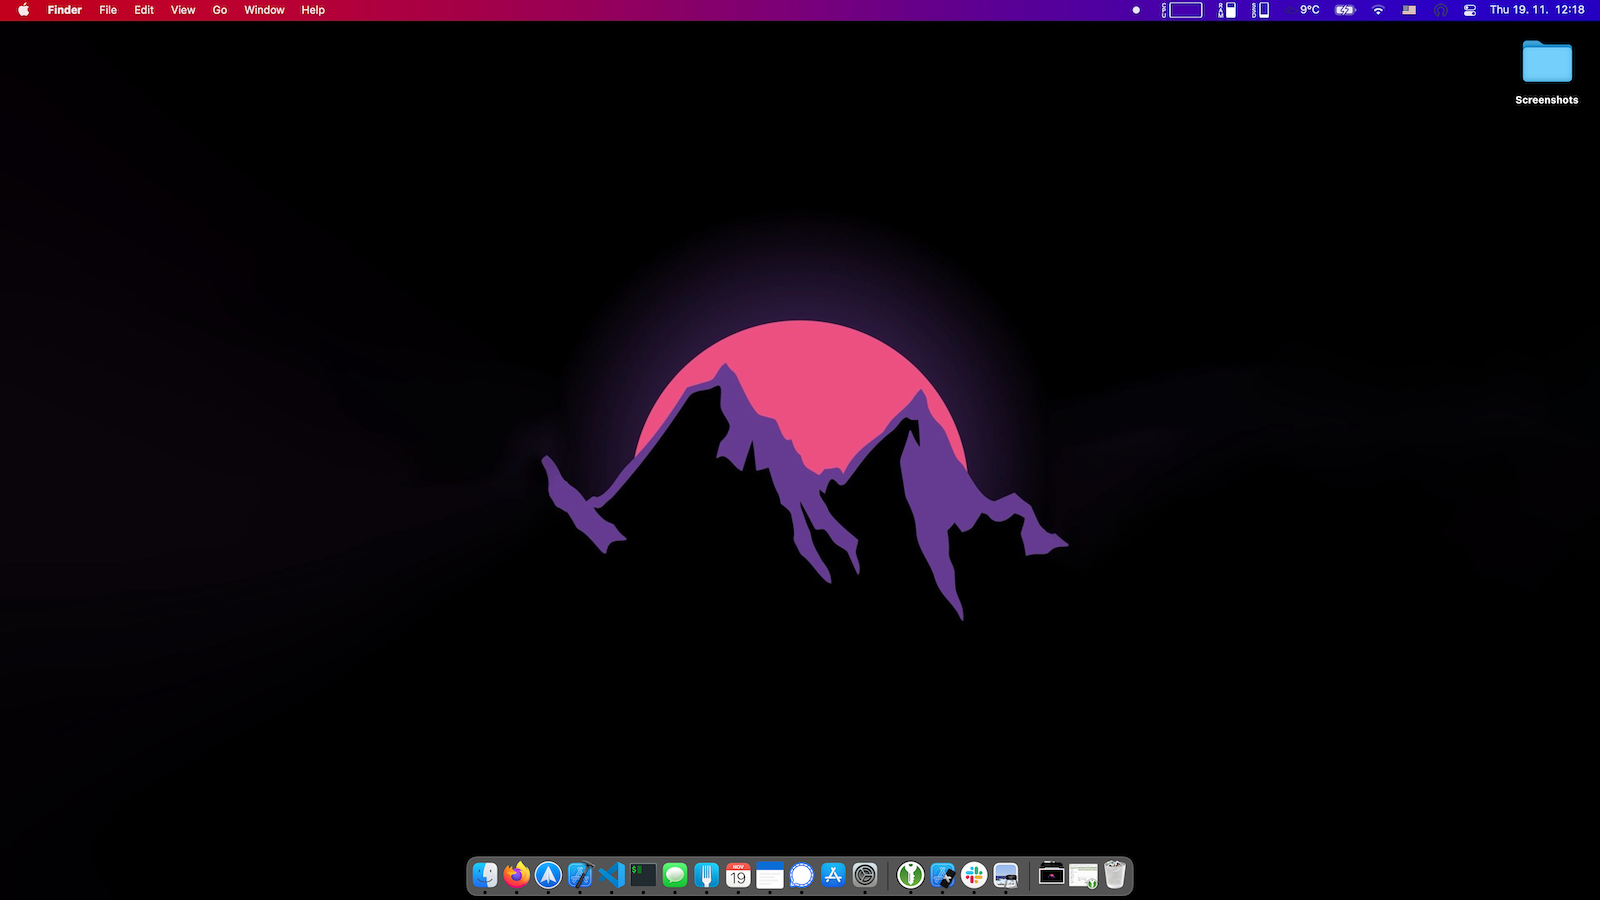Viewport: 1600px width, 900px height.
Task: Launch the Fork git client
Action: pos(706,875)
